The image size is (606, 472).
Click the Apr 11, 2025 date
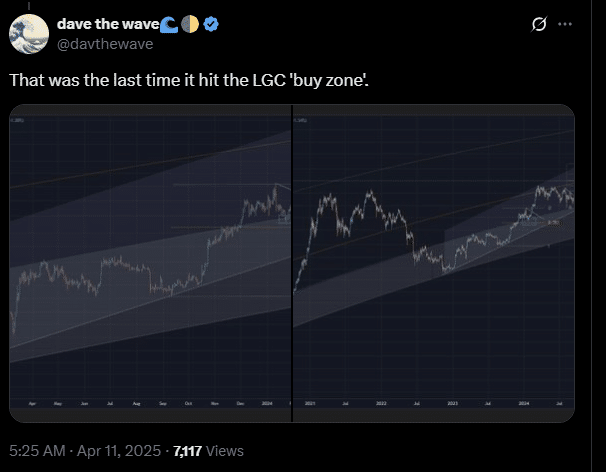[119, 451]
